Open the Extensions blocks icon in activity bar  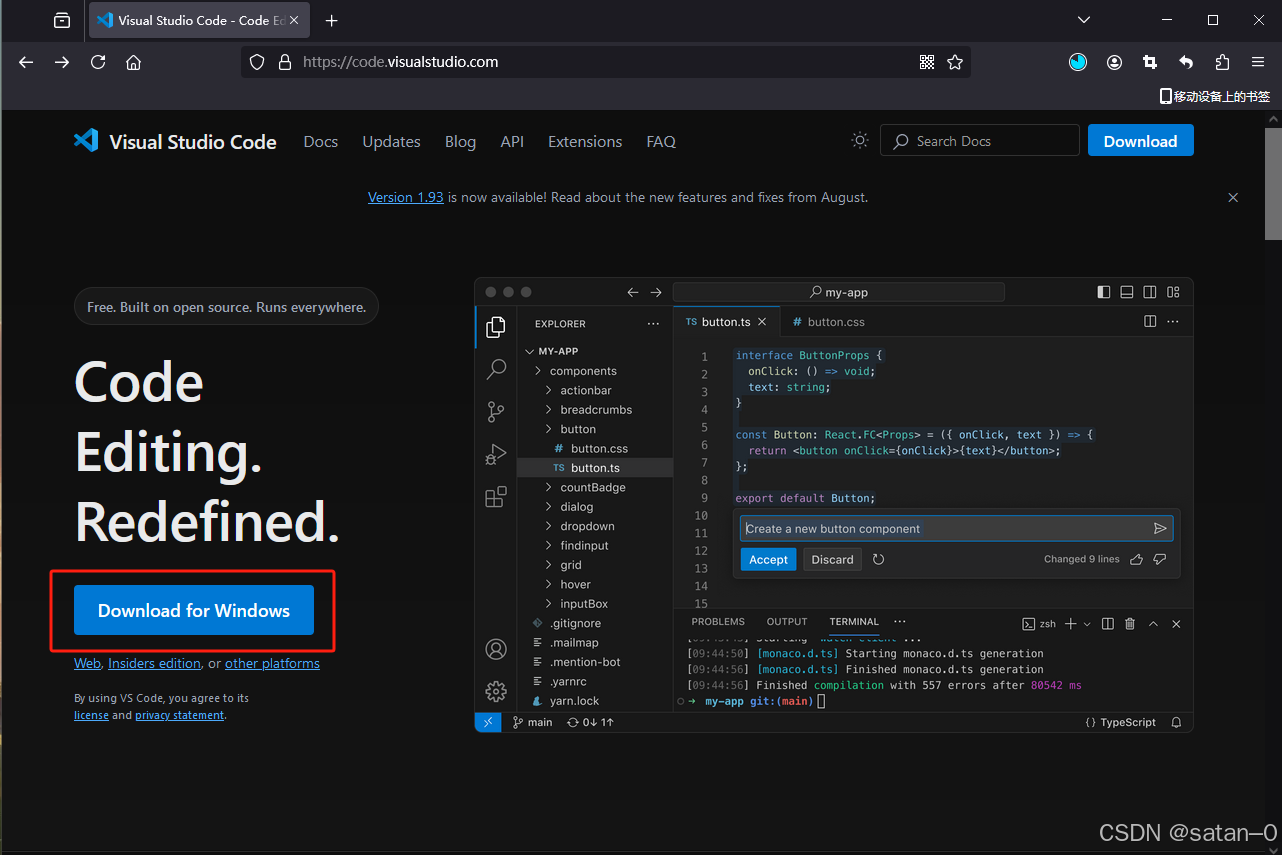[495, 497]
